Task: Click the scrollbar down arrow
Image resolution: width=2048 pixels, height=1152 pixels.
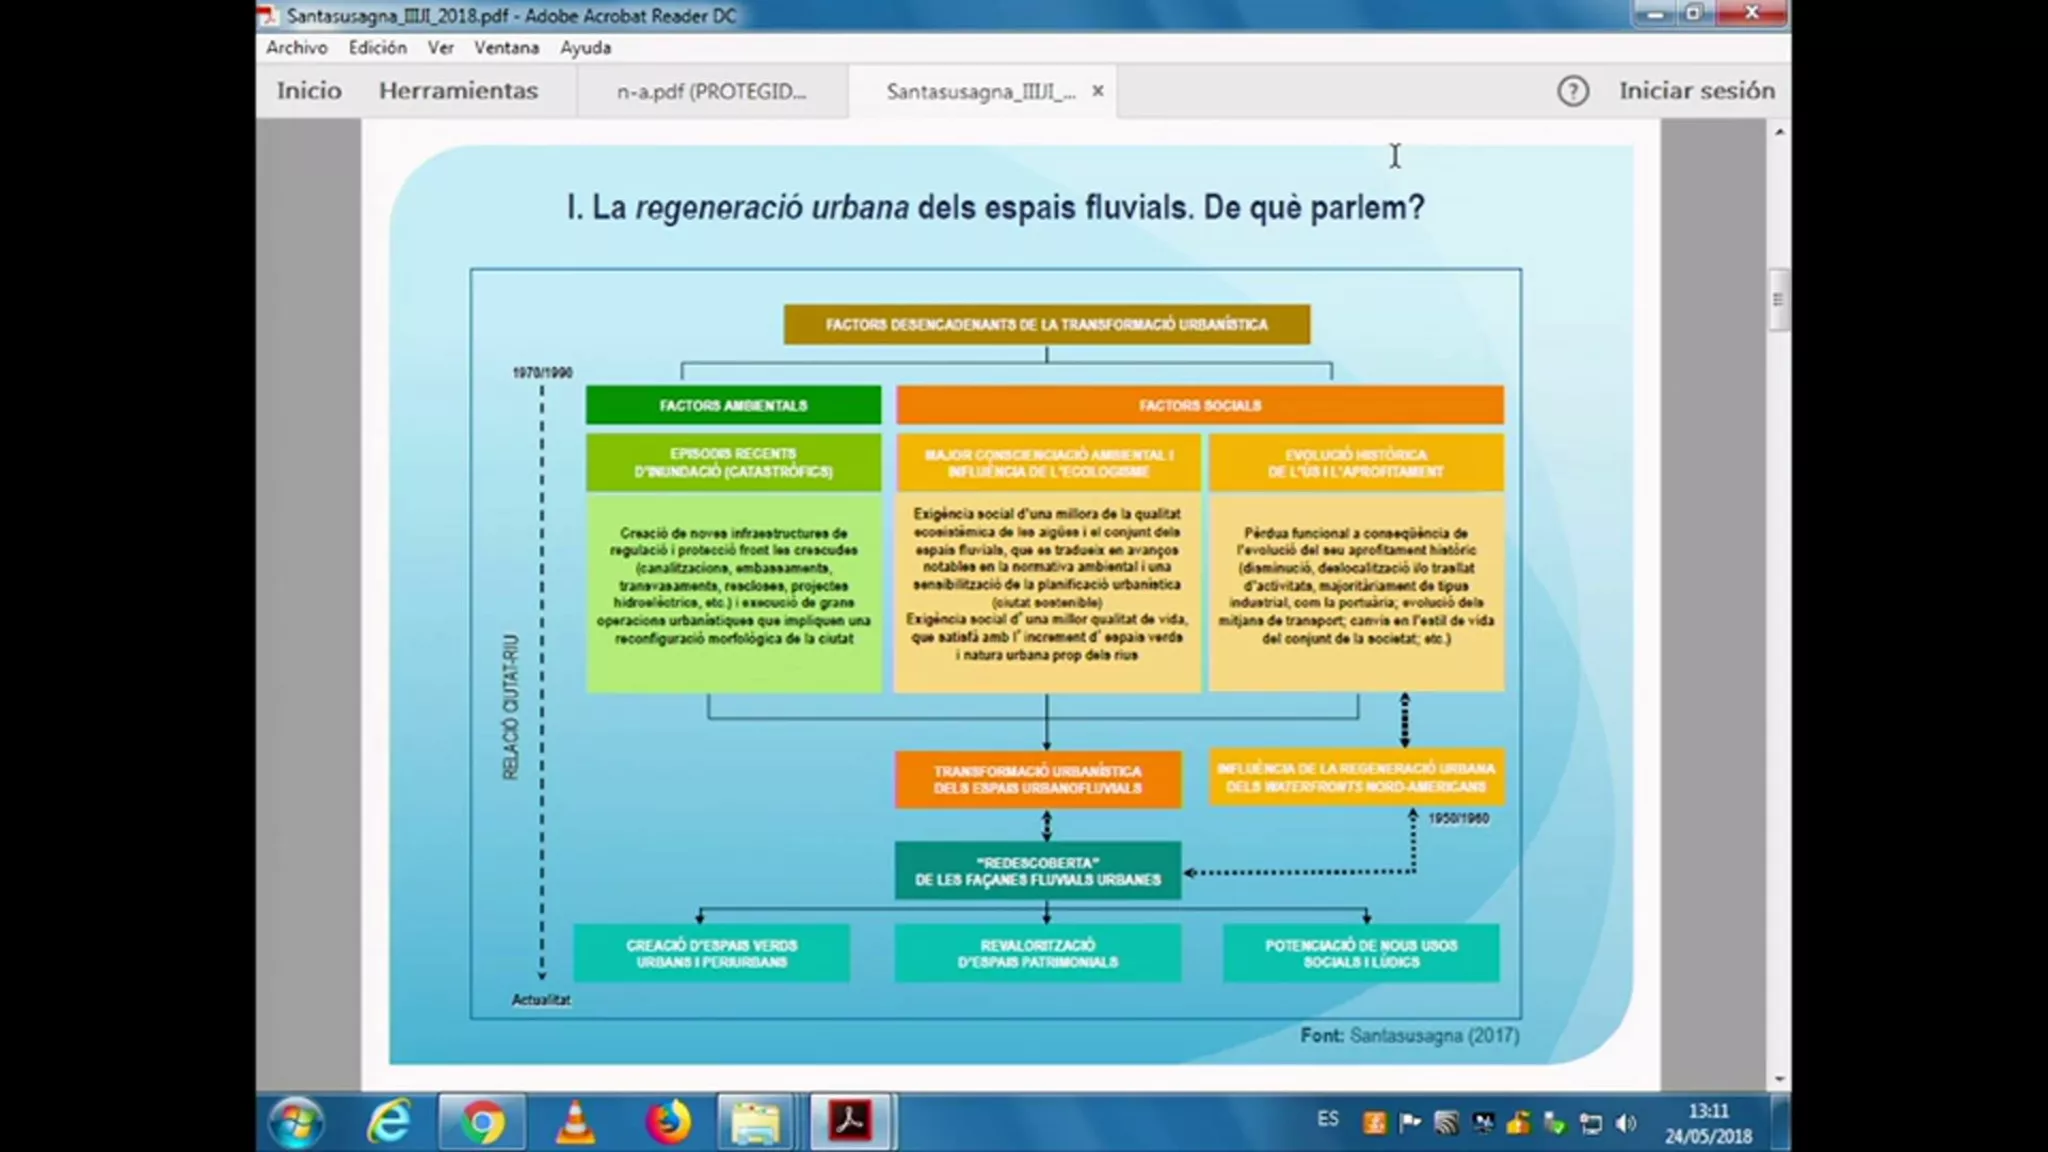Action: [x=1779, y=1079]
